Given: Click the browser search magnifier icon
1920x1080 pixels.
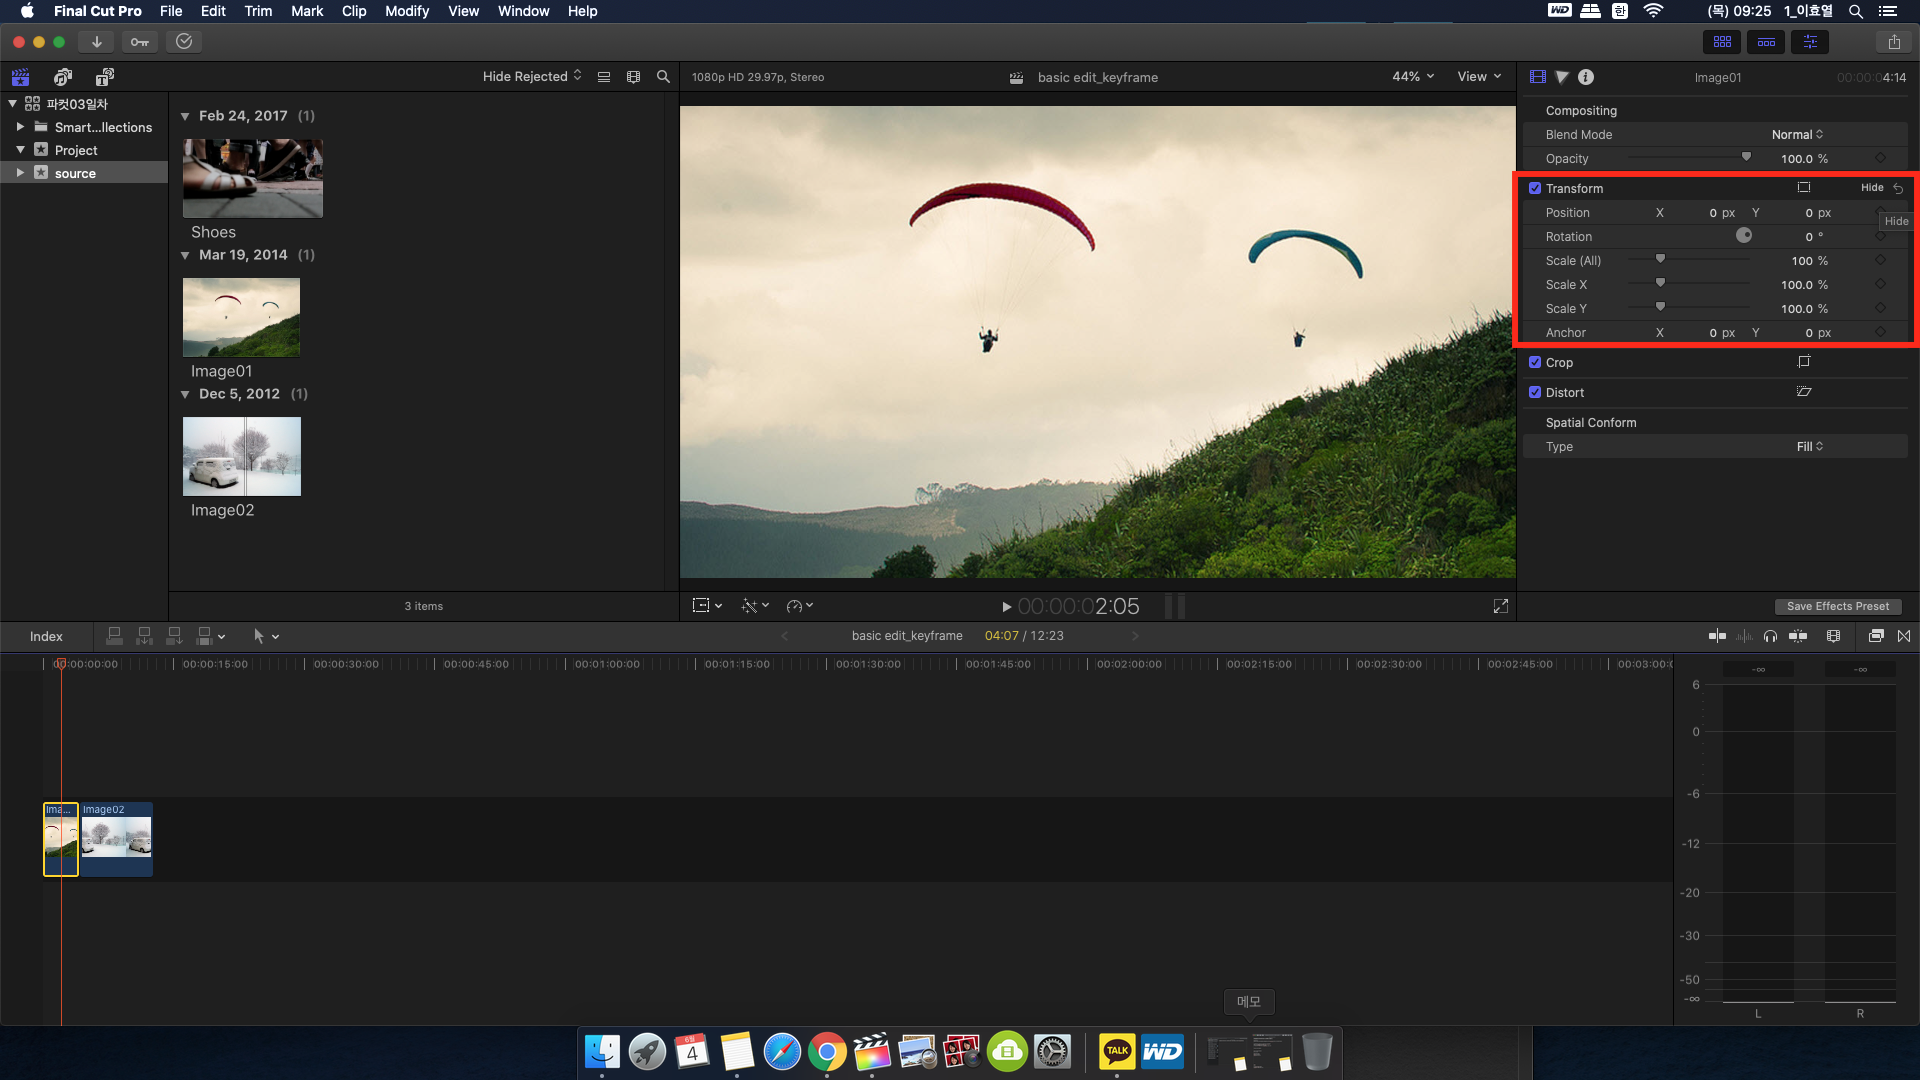Looking at the screenshot, I should click(663, 77).
